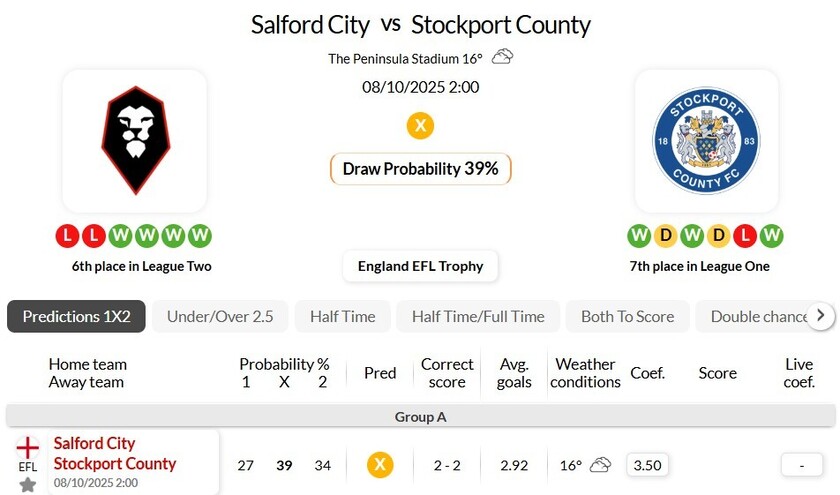This screenshot has width=840, height=495.
Task: Click the Stockport County FC crest logo
Action: click(x=706, y=140)
